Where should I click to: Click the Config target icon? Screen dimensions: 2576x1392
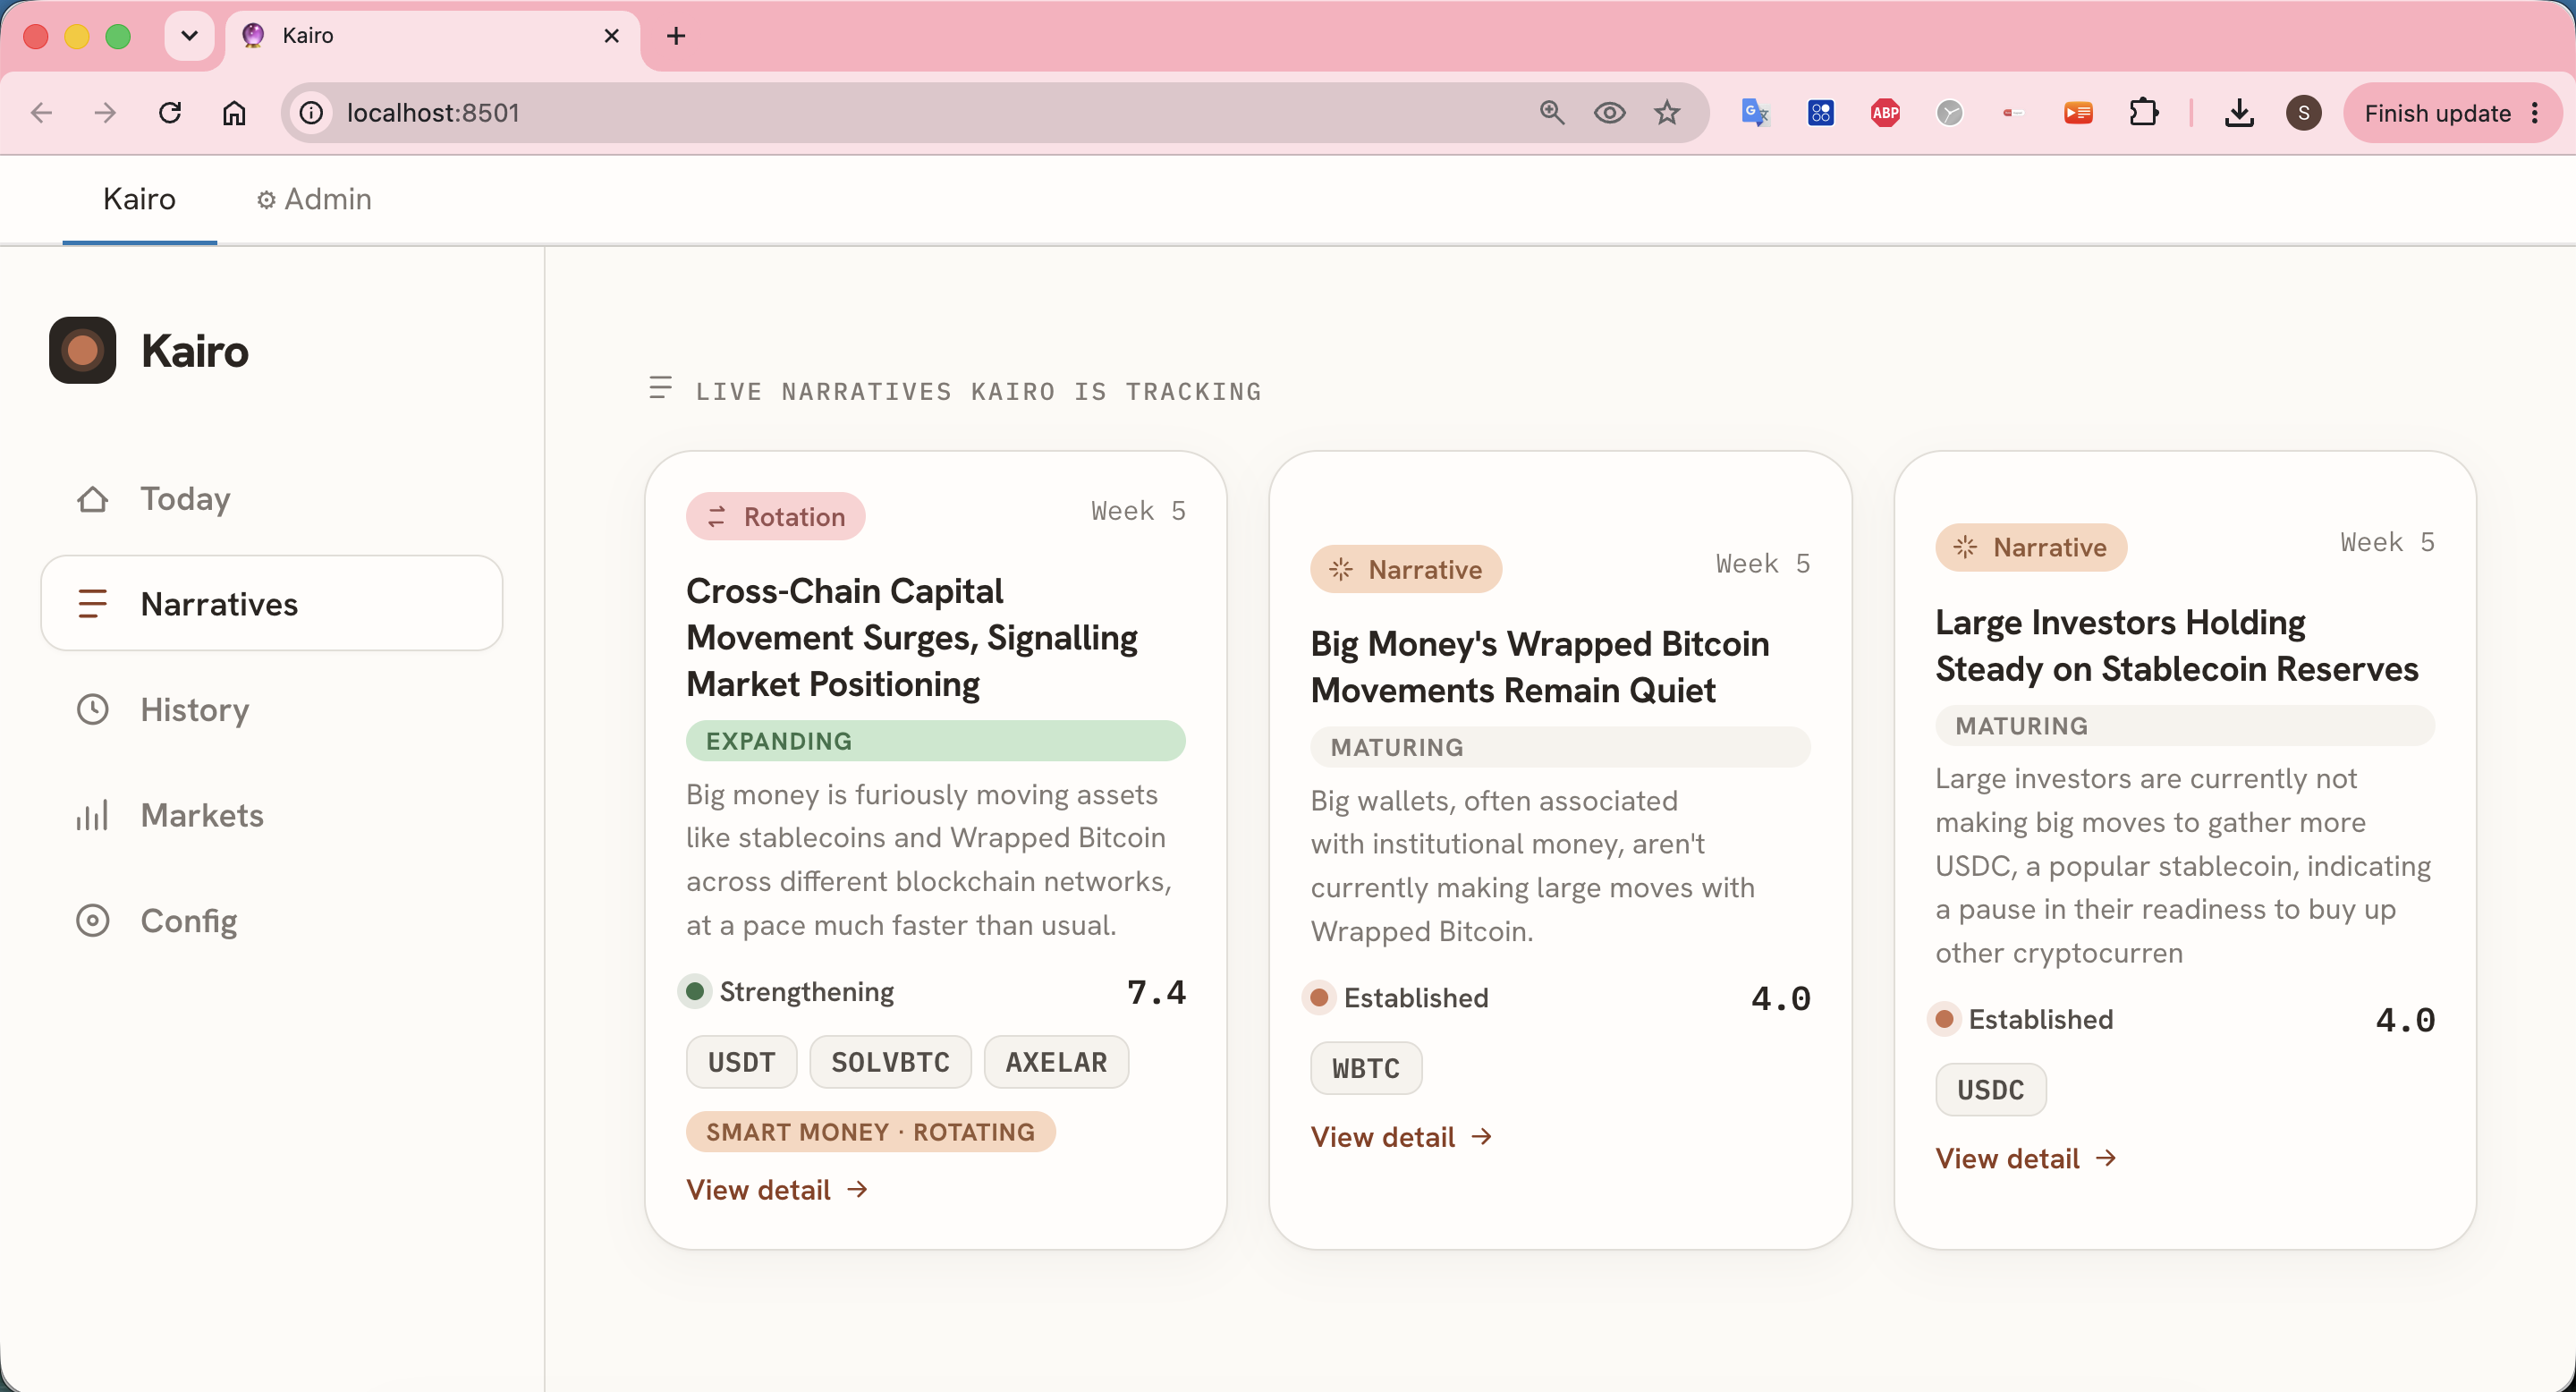[x=92, y=921]
